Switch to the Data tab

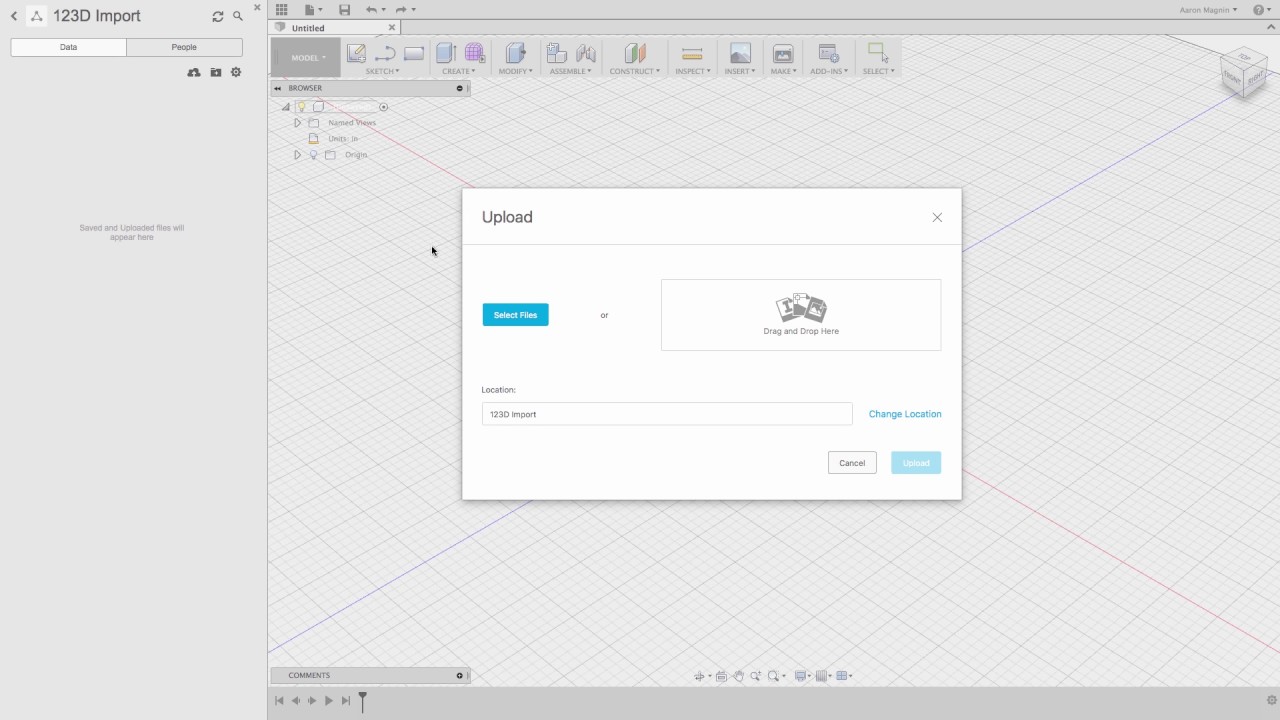(68, 47)
